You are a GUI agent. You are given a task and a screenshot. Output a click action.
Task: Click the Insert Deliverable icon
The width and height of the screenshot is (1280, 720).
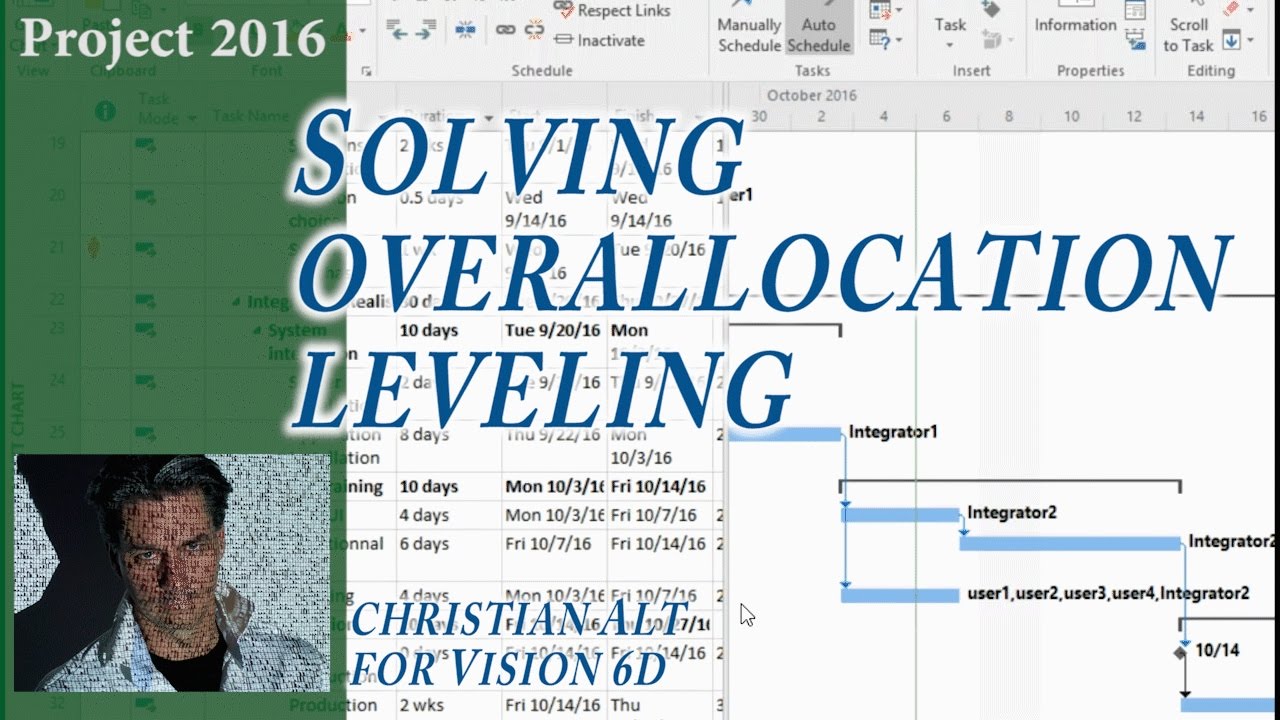click(x=993, y=41)
